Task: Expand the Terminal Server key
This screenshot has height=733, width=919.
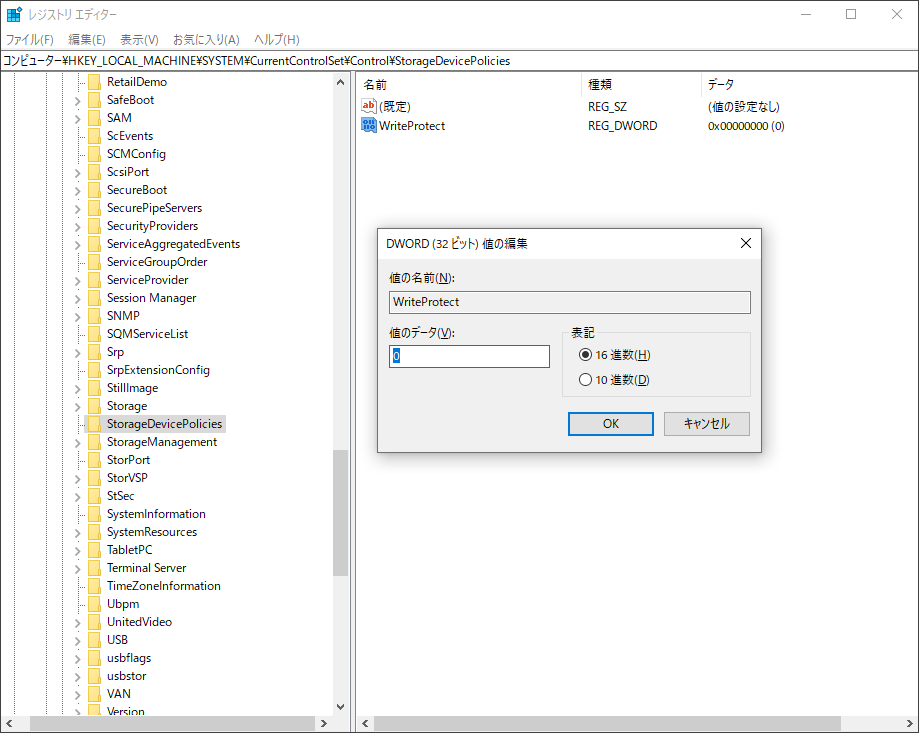Action: 78,567
